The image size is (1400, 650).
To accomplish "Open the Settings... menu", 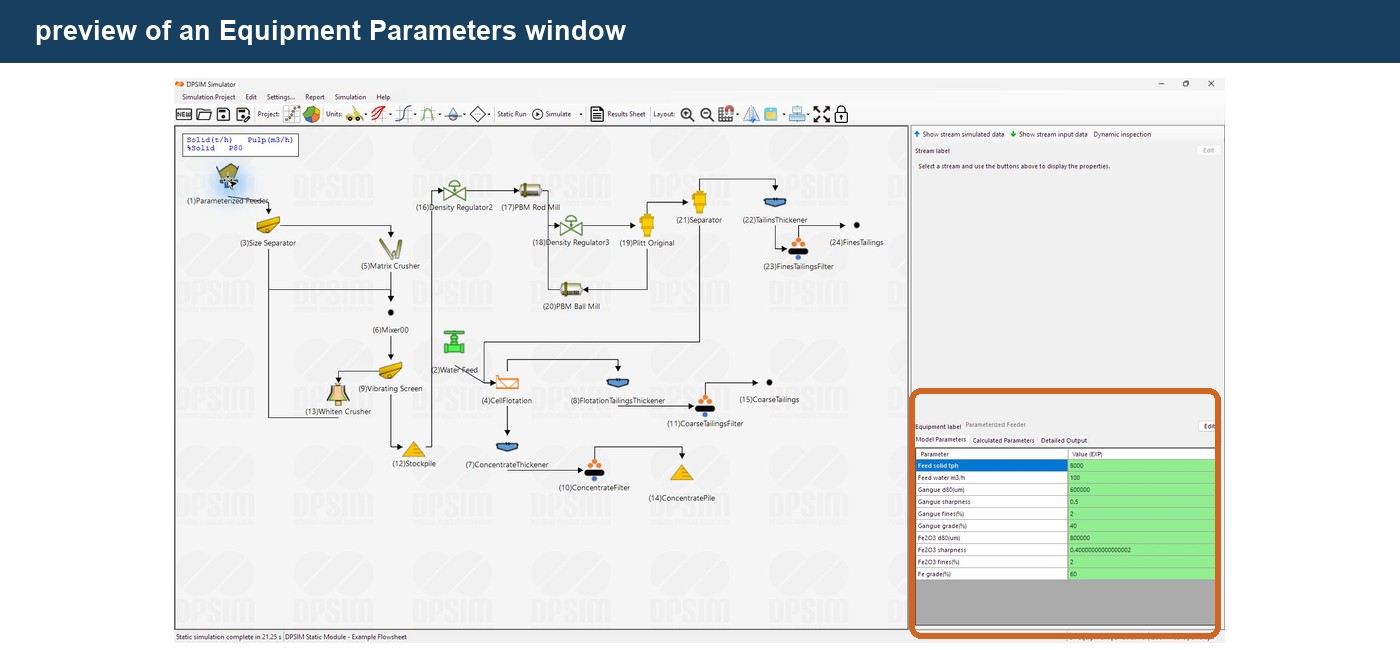I will tap(281, 97).
